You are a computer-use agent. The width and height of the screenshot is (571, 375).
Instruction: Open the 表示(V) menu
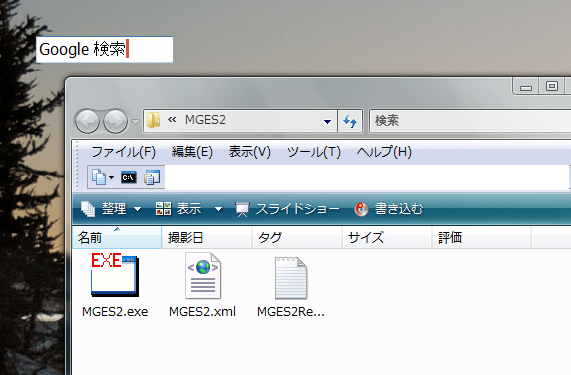[249, 152]
